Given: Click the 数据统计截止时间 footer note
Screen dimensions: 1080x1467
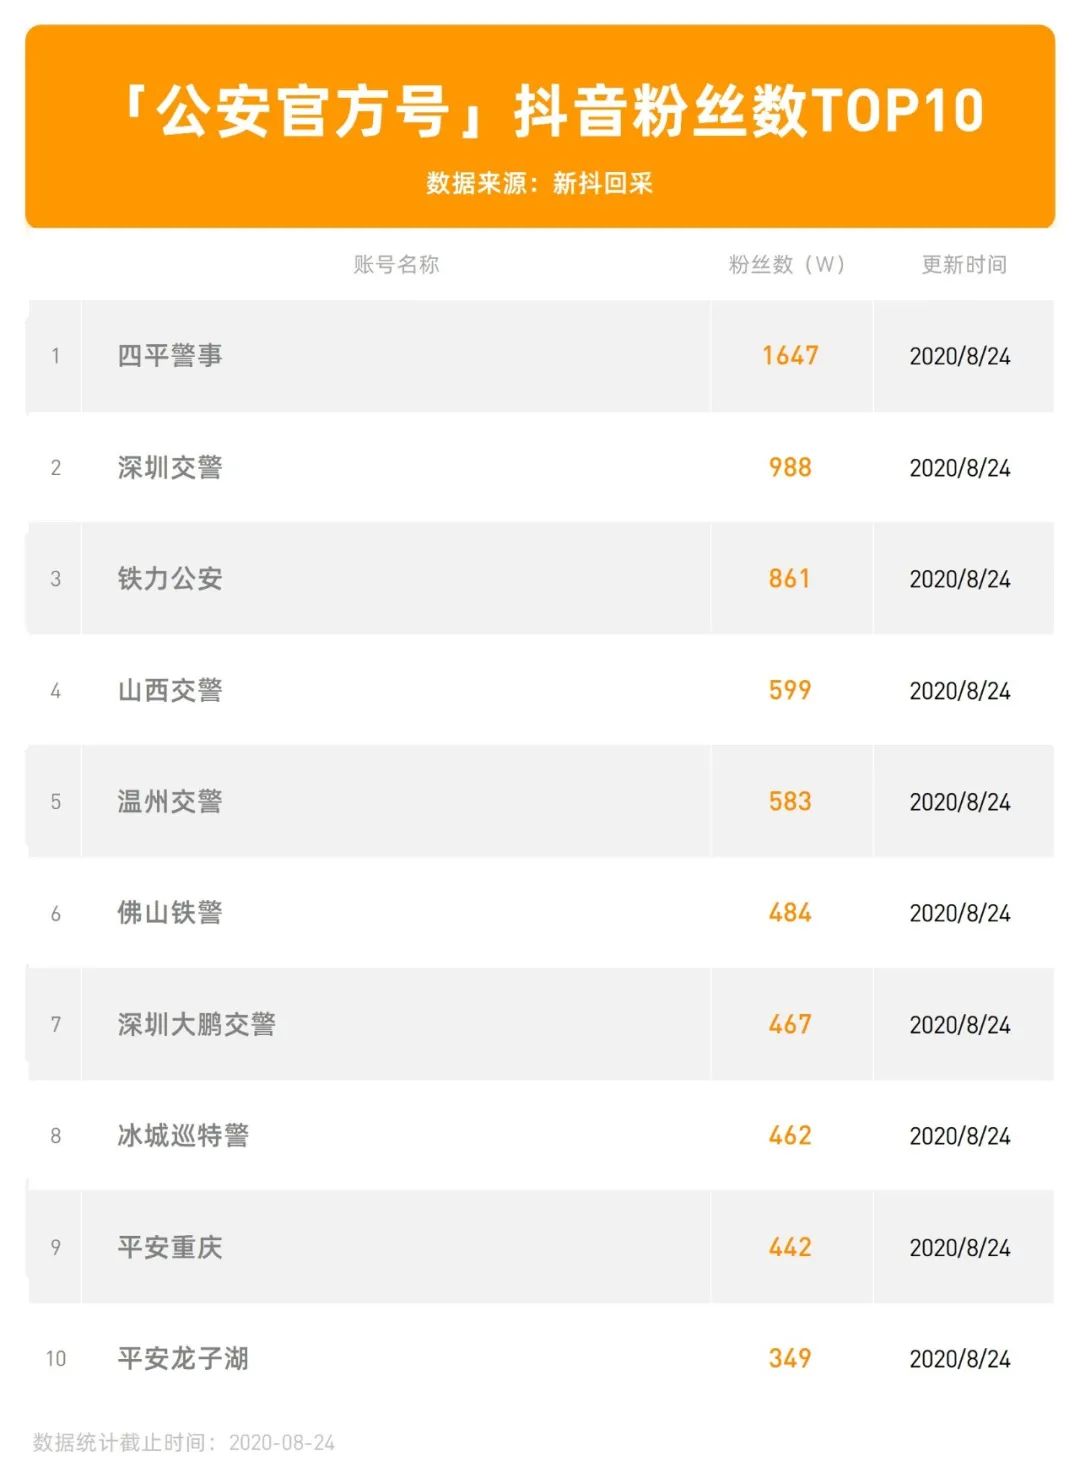Looking at the screenshot, I should pos(184,1442).
